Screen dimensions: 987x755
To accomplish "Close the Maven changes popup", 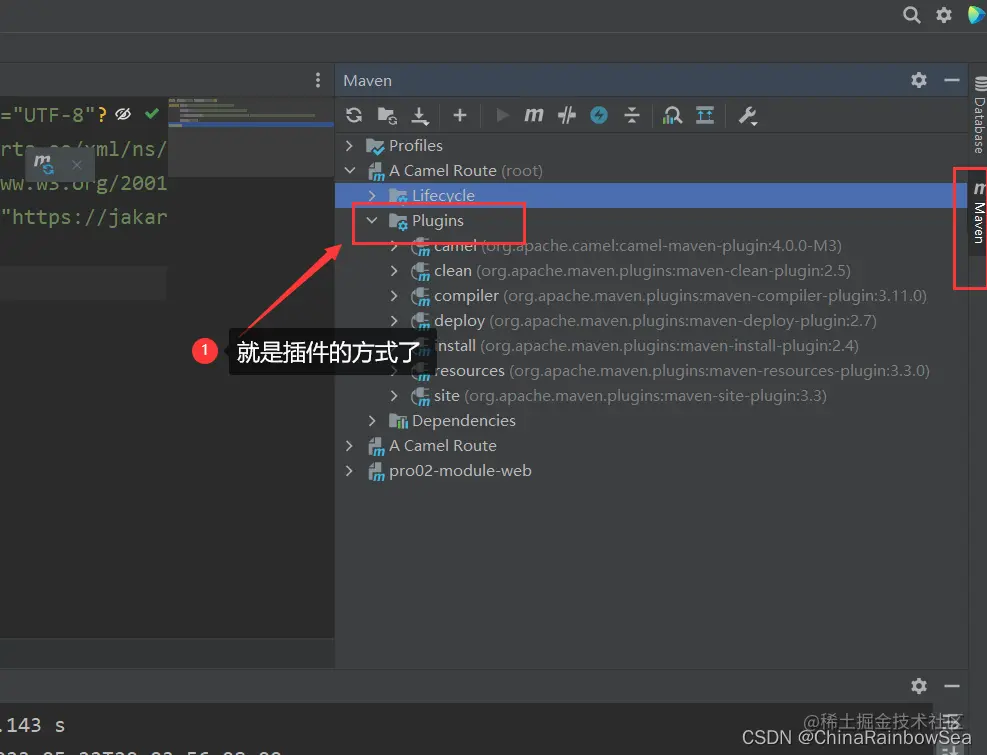I will (77, 165).
